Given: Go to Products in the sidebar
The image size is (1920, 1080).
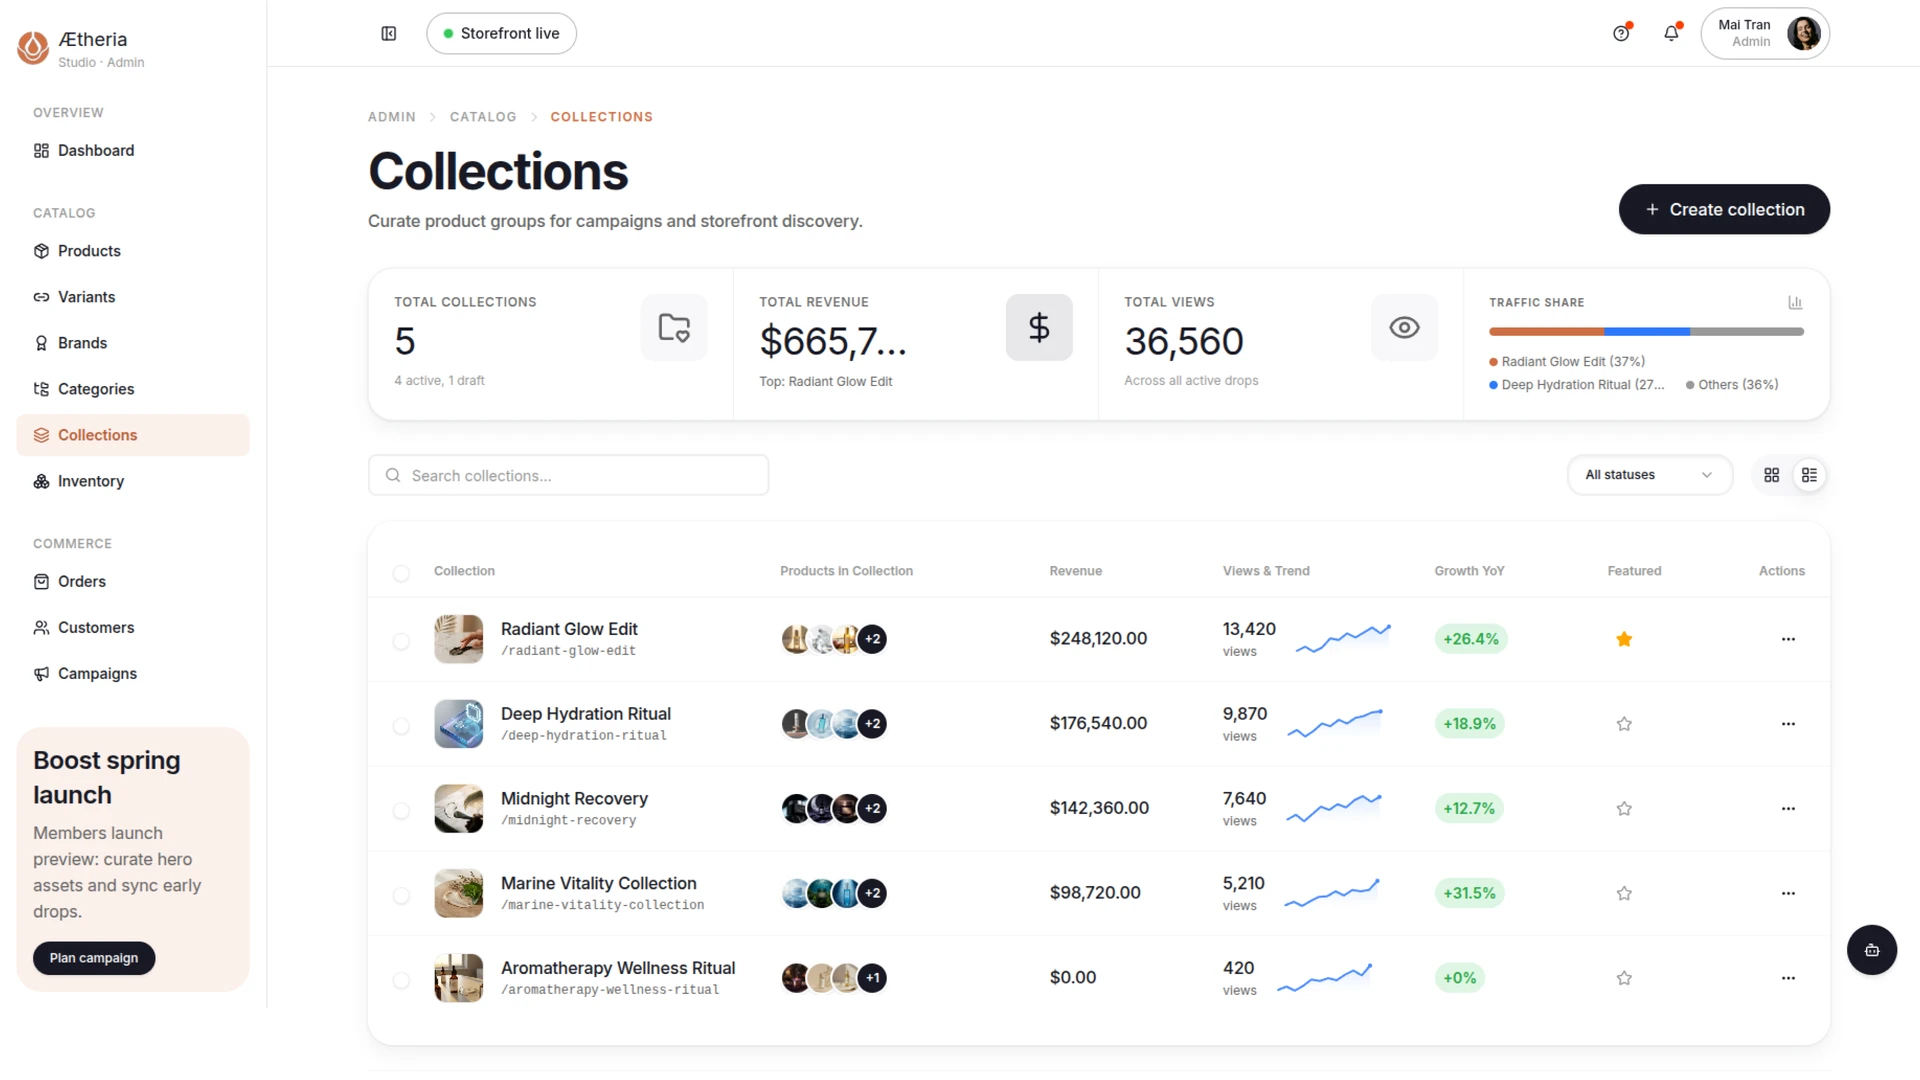Looking at the screenshot, I should (x=133, y=251).
